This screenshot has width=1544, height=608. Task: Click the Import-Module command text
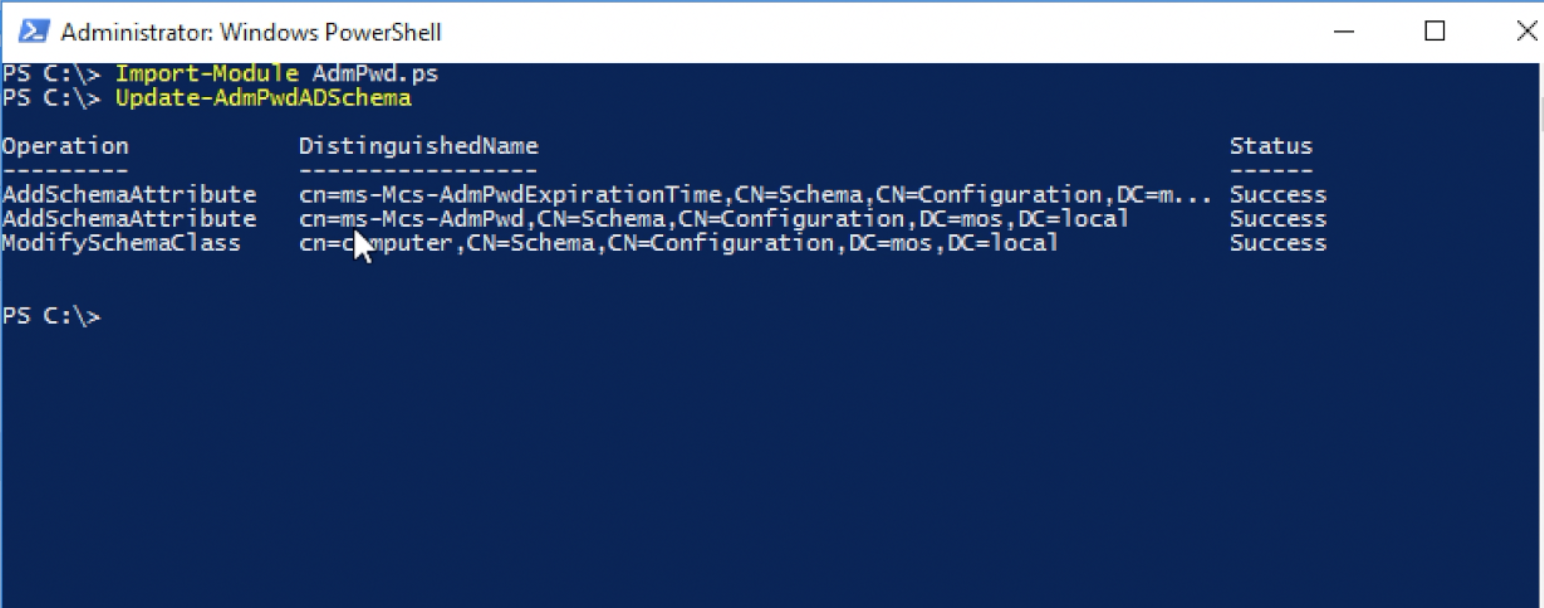click(x=207, y=74)
